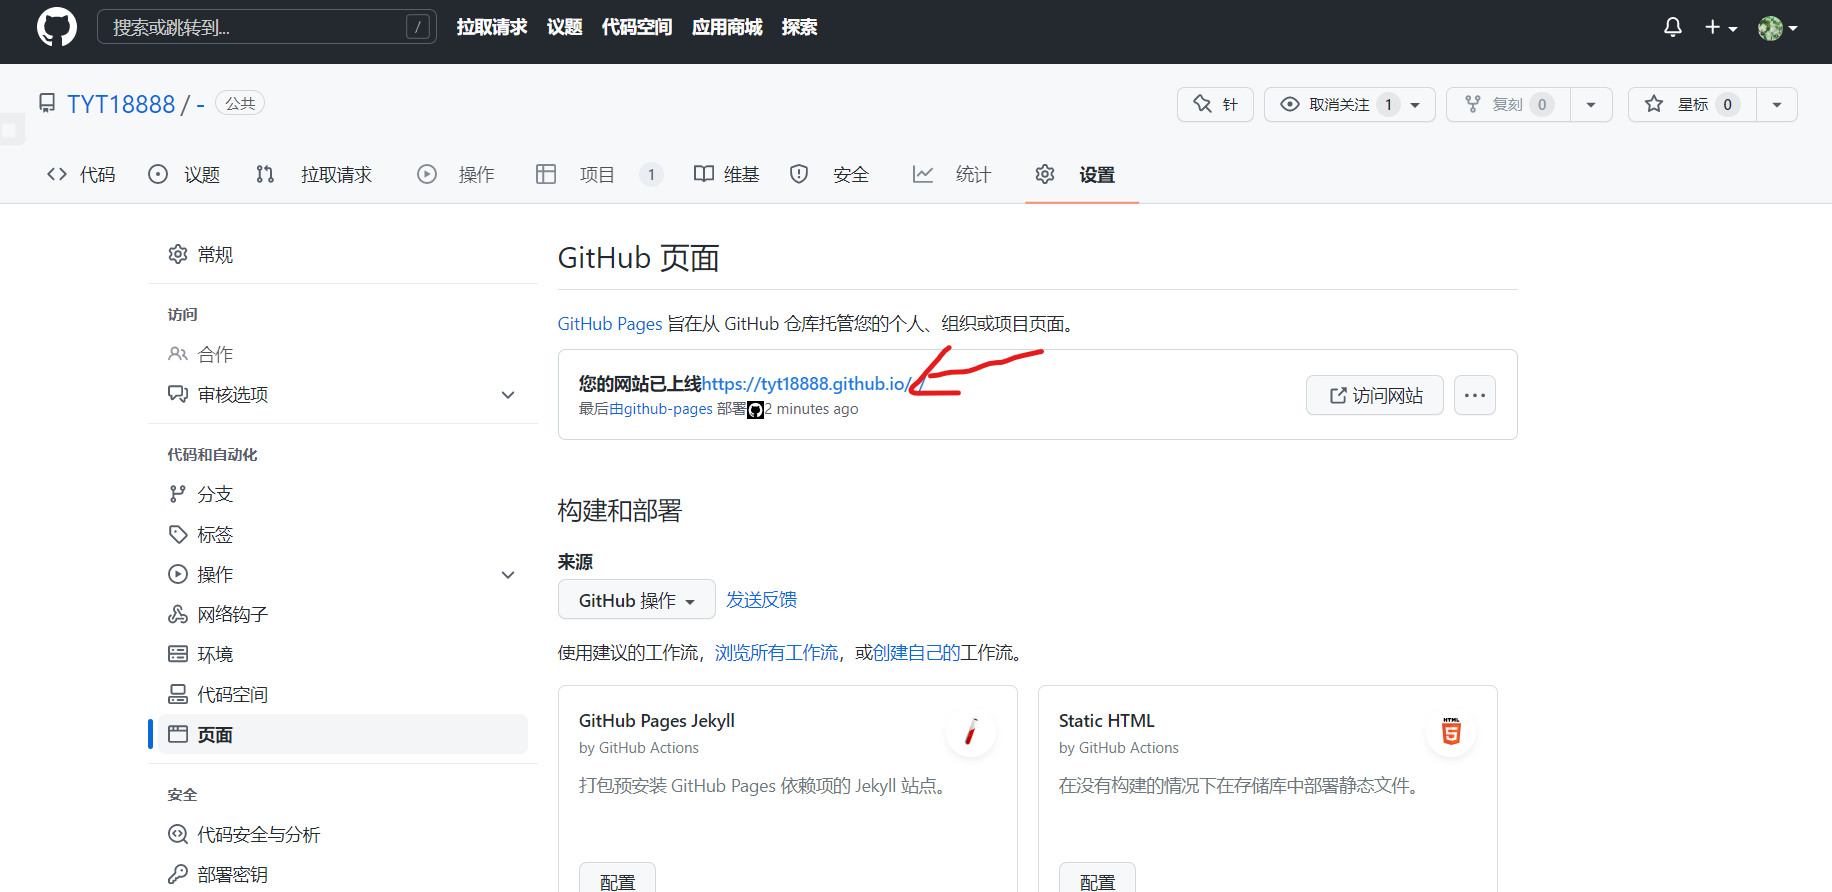Viewport: 1832px width, 892px height.
Task: Expand 审核选项 chevron in sidebar
Action: click(x=508, y=395)
